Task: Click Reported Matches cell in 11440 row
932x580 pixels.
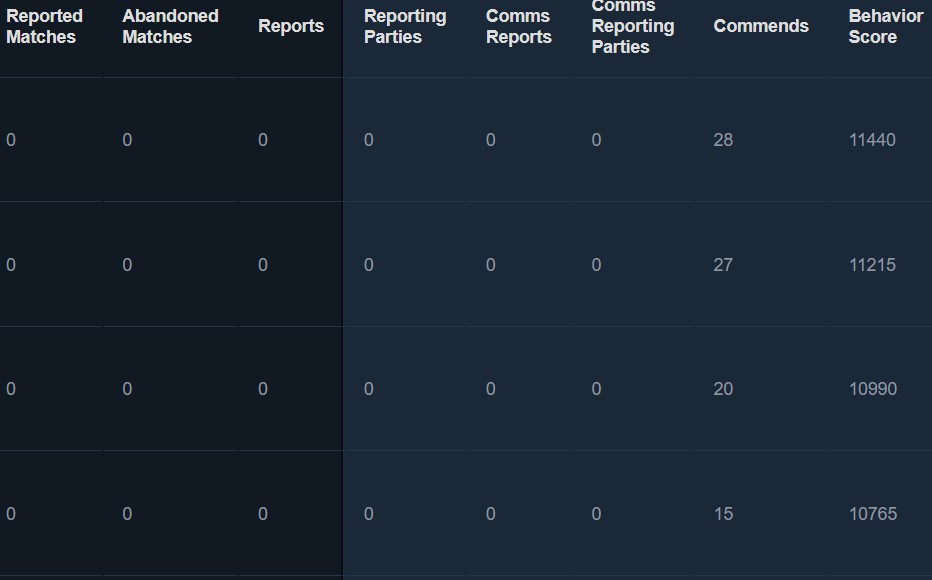Action: click(11, 140)
